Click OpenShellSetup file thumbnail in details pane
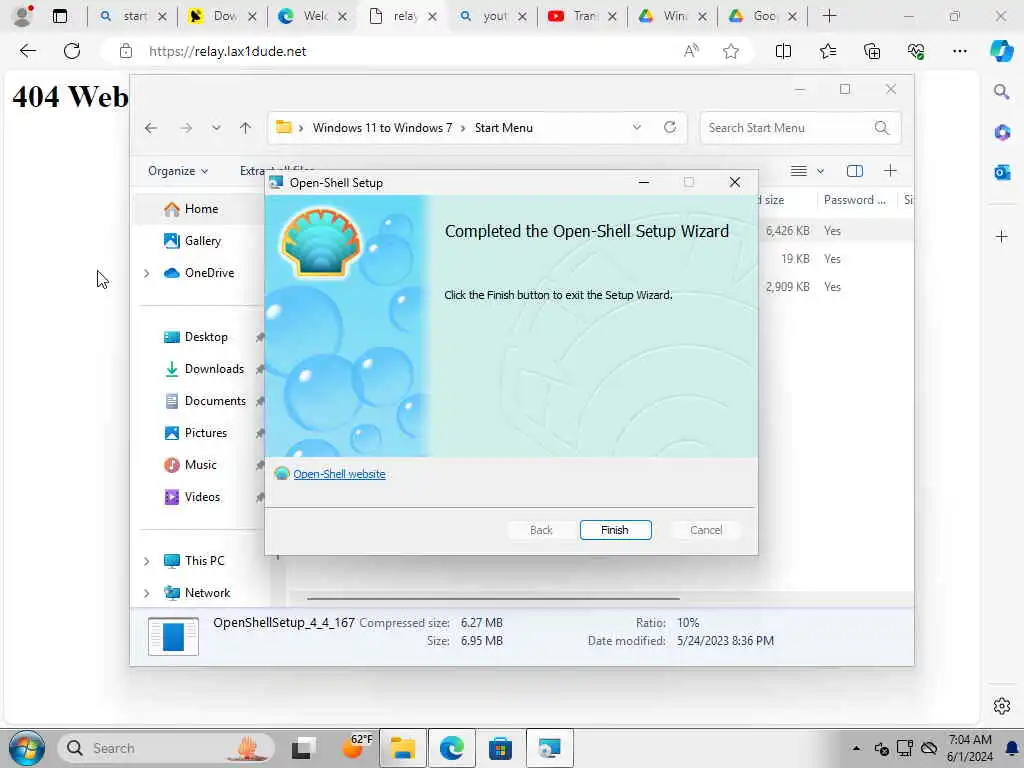The width and height of the screenshot is (1024, 768). [x=173, y=636]
